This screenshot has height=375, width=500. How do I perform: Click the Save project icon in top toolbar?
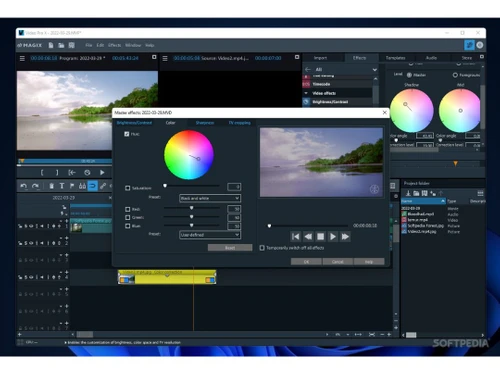[71, 45]
